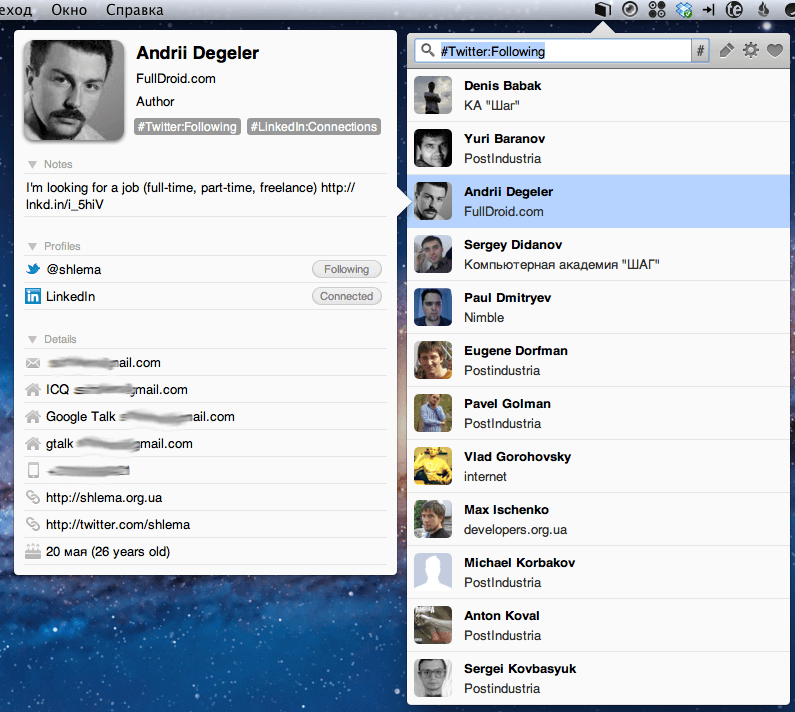This screenshot has height=712, width=795.
Task: Click the round circle menu bar icon
Action: 630,9
